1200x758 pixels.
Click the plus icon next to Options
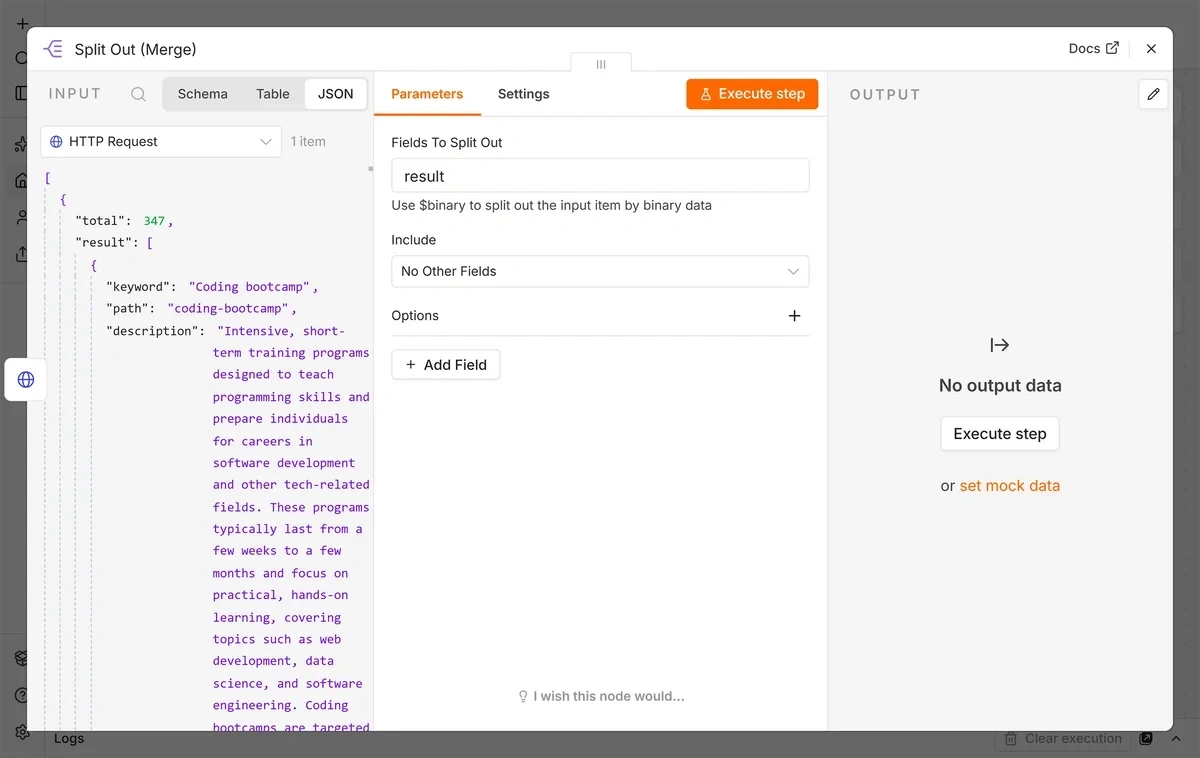pyautogui.click(x=794, y=316)
